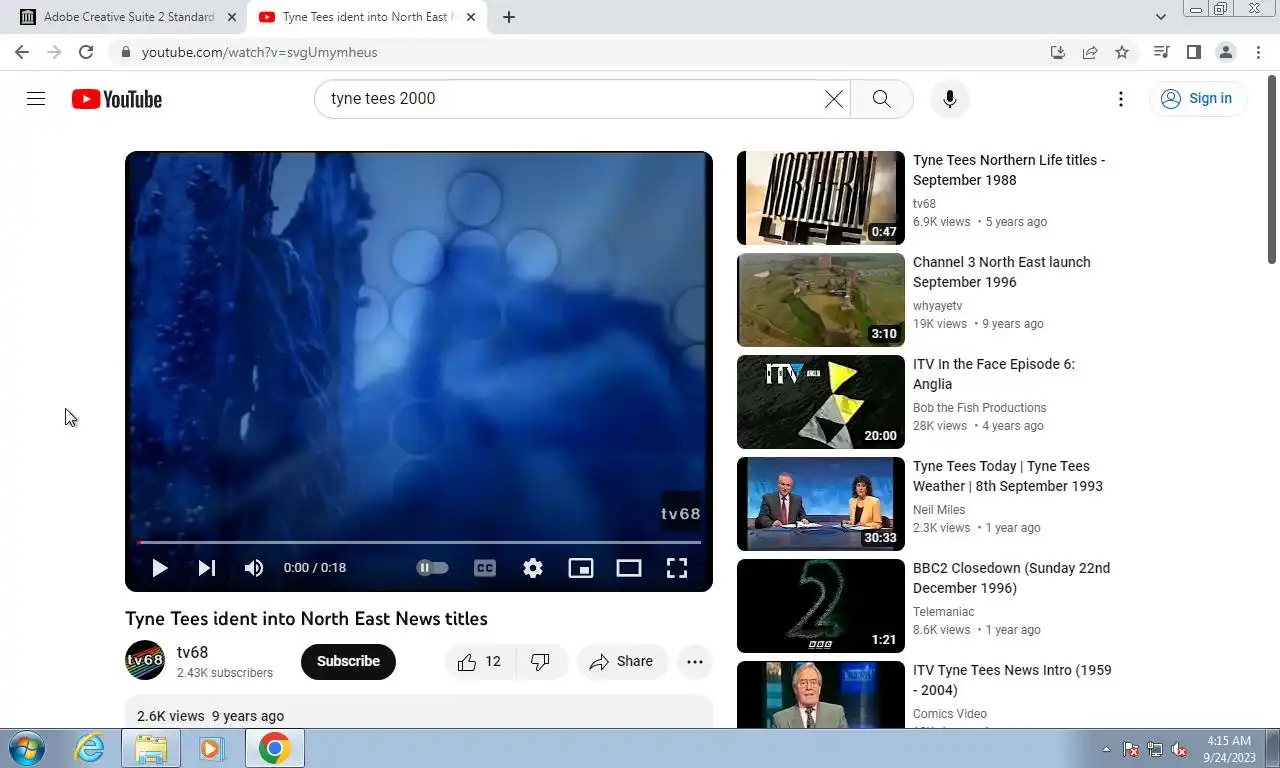Like the video

480,662
